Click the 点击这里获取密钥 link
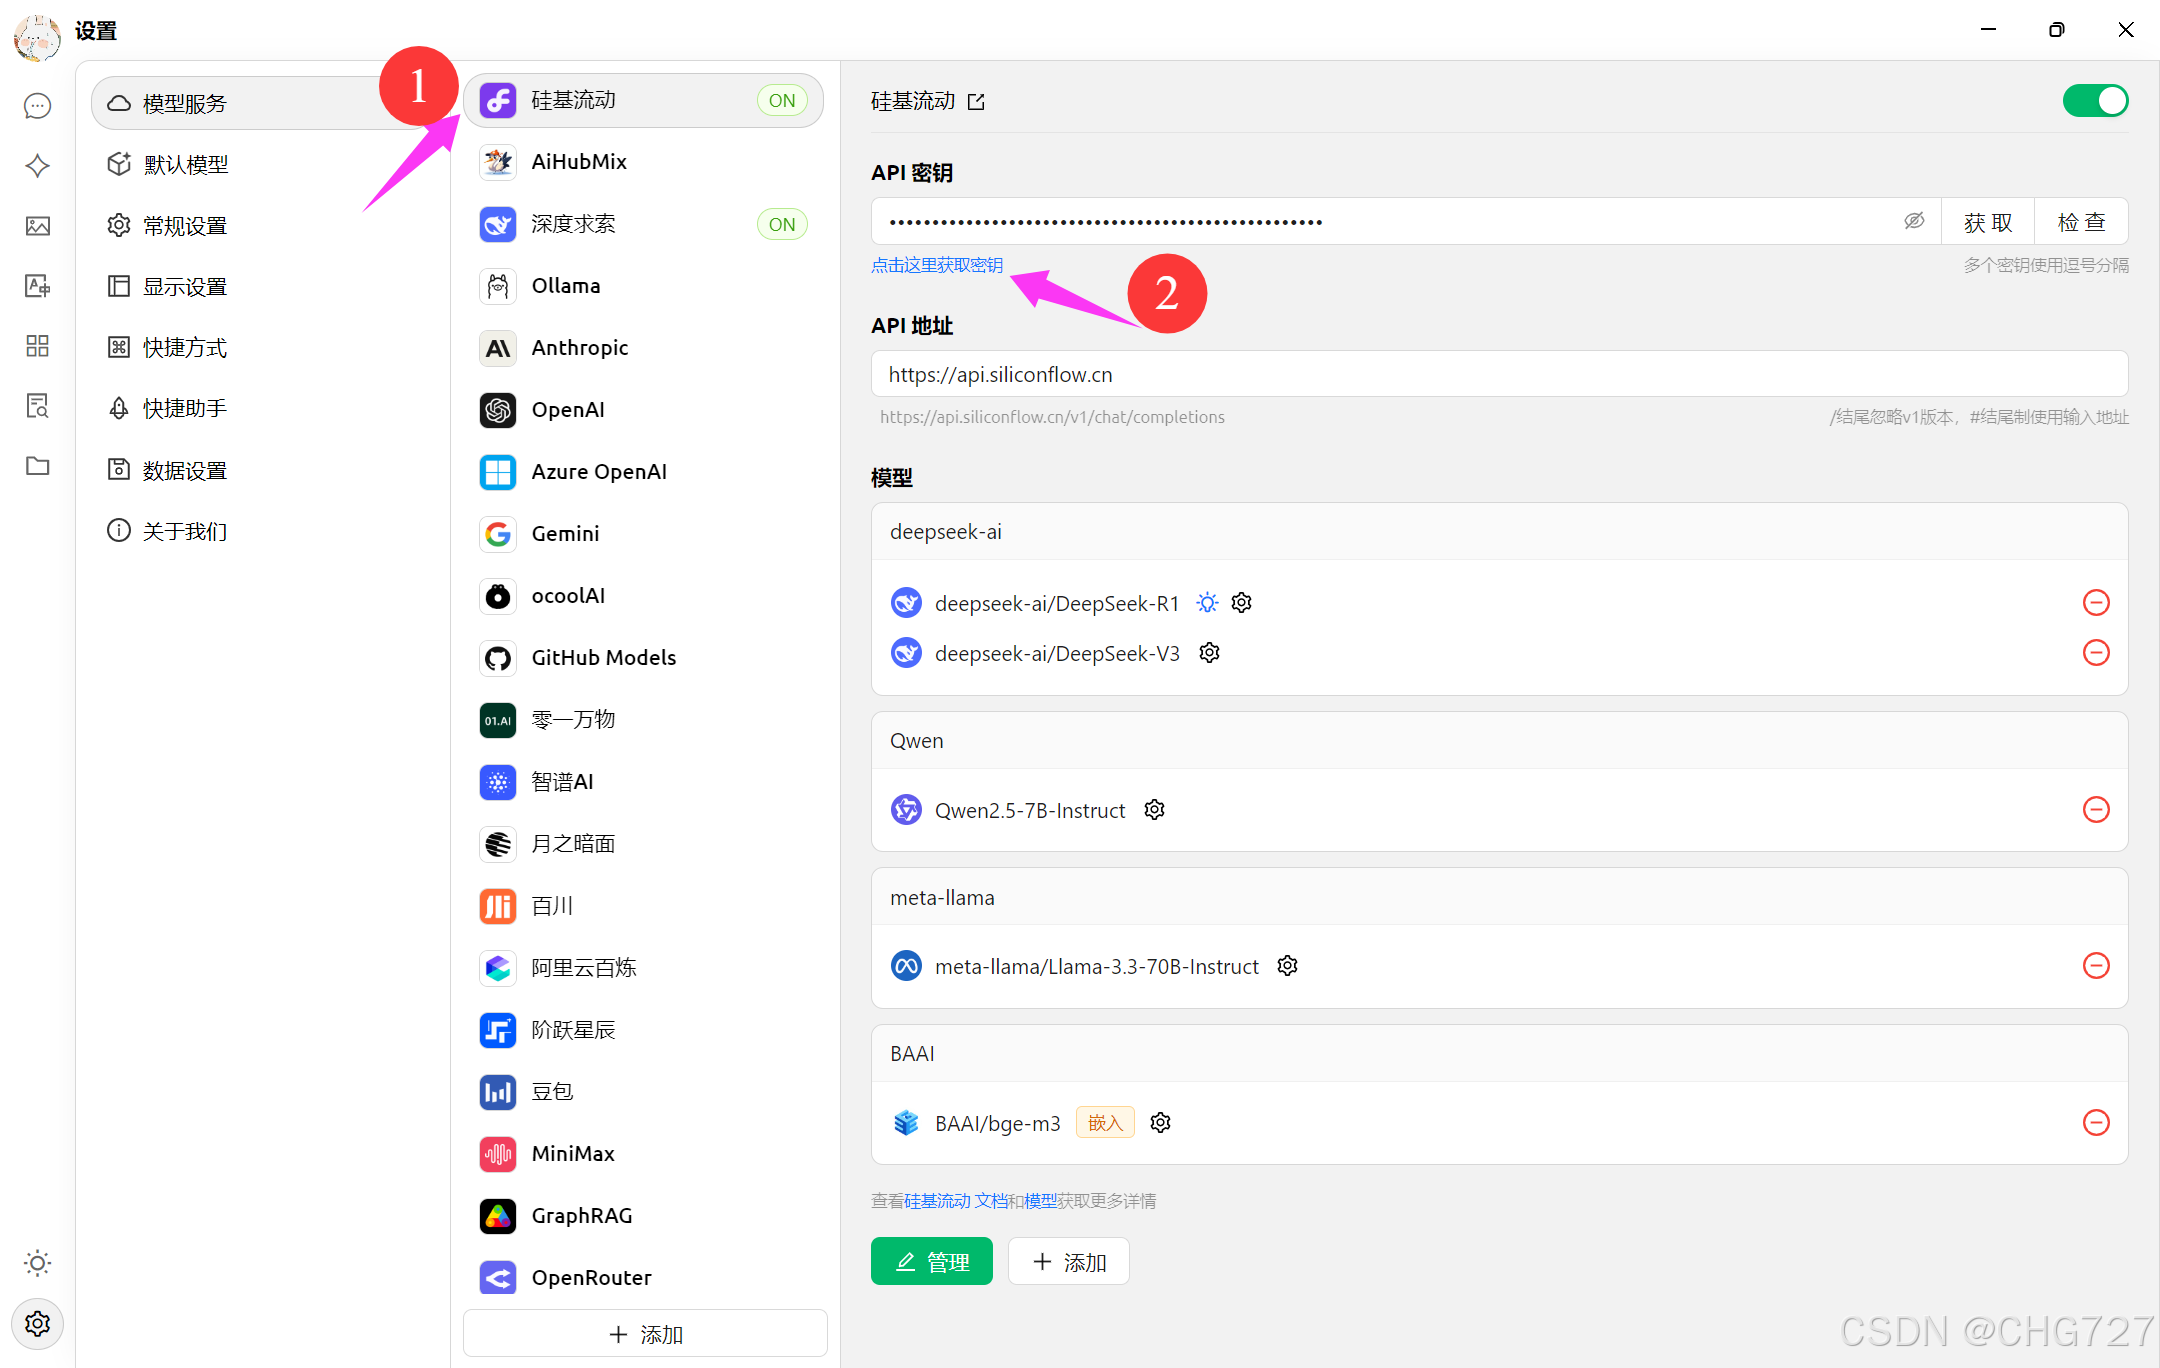2160x1368 pixels. [x=937, y=265]
